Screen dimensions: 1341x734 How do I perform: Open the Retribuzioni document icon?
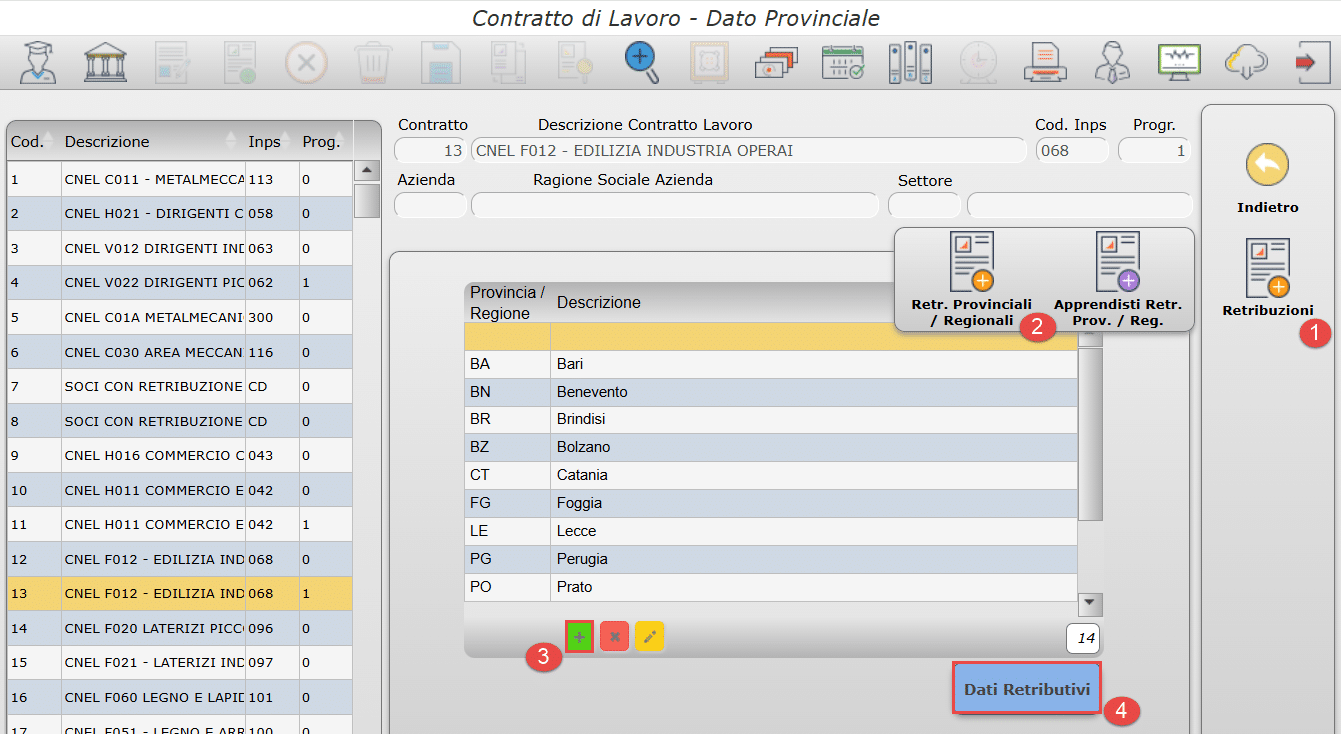1267,268
